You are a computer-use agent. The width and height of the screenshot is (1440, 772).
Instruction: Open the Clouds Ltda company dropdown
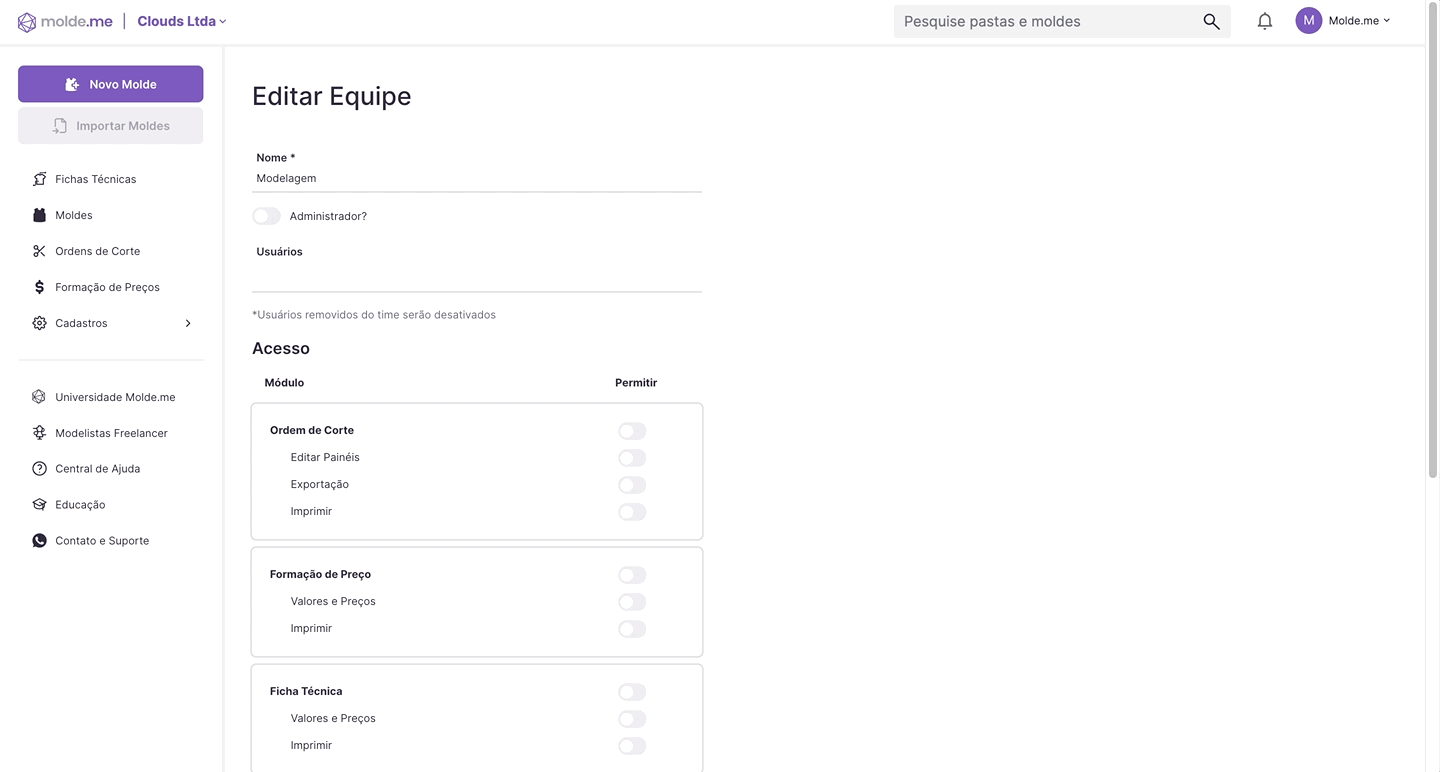(x=182, y=21)
